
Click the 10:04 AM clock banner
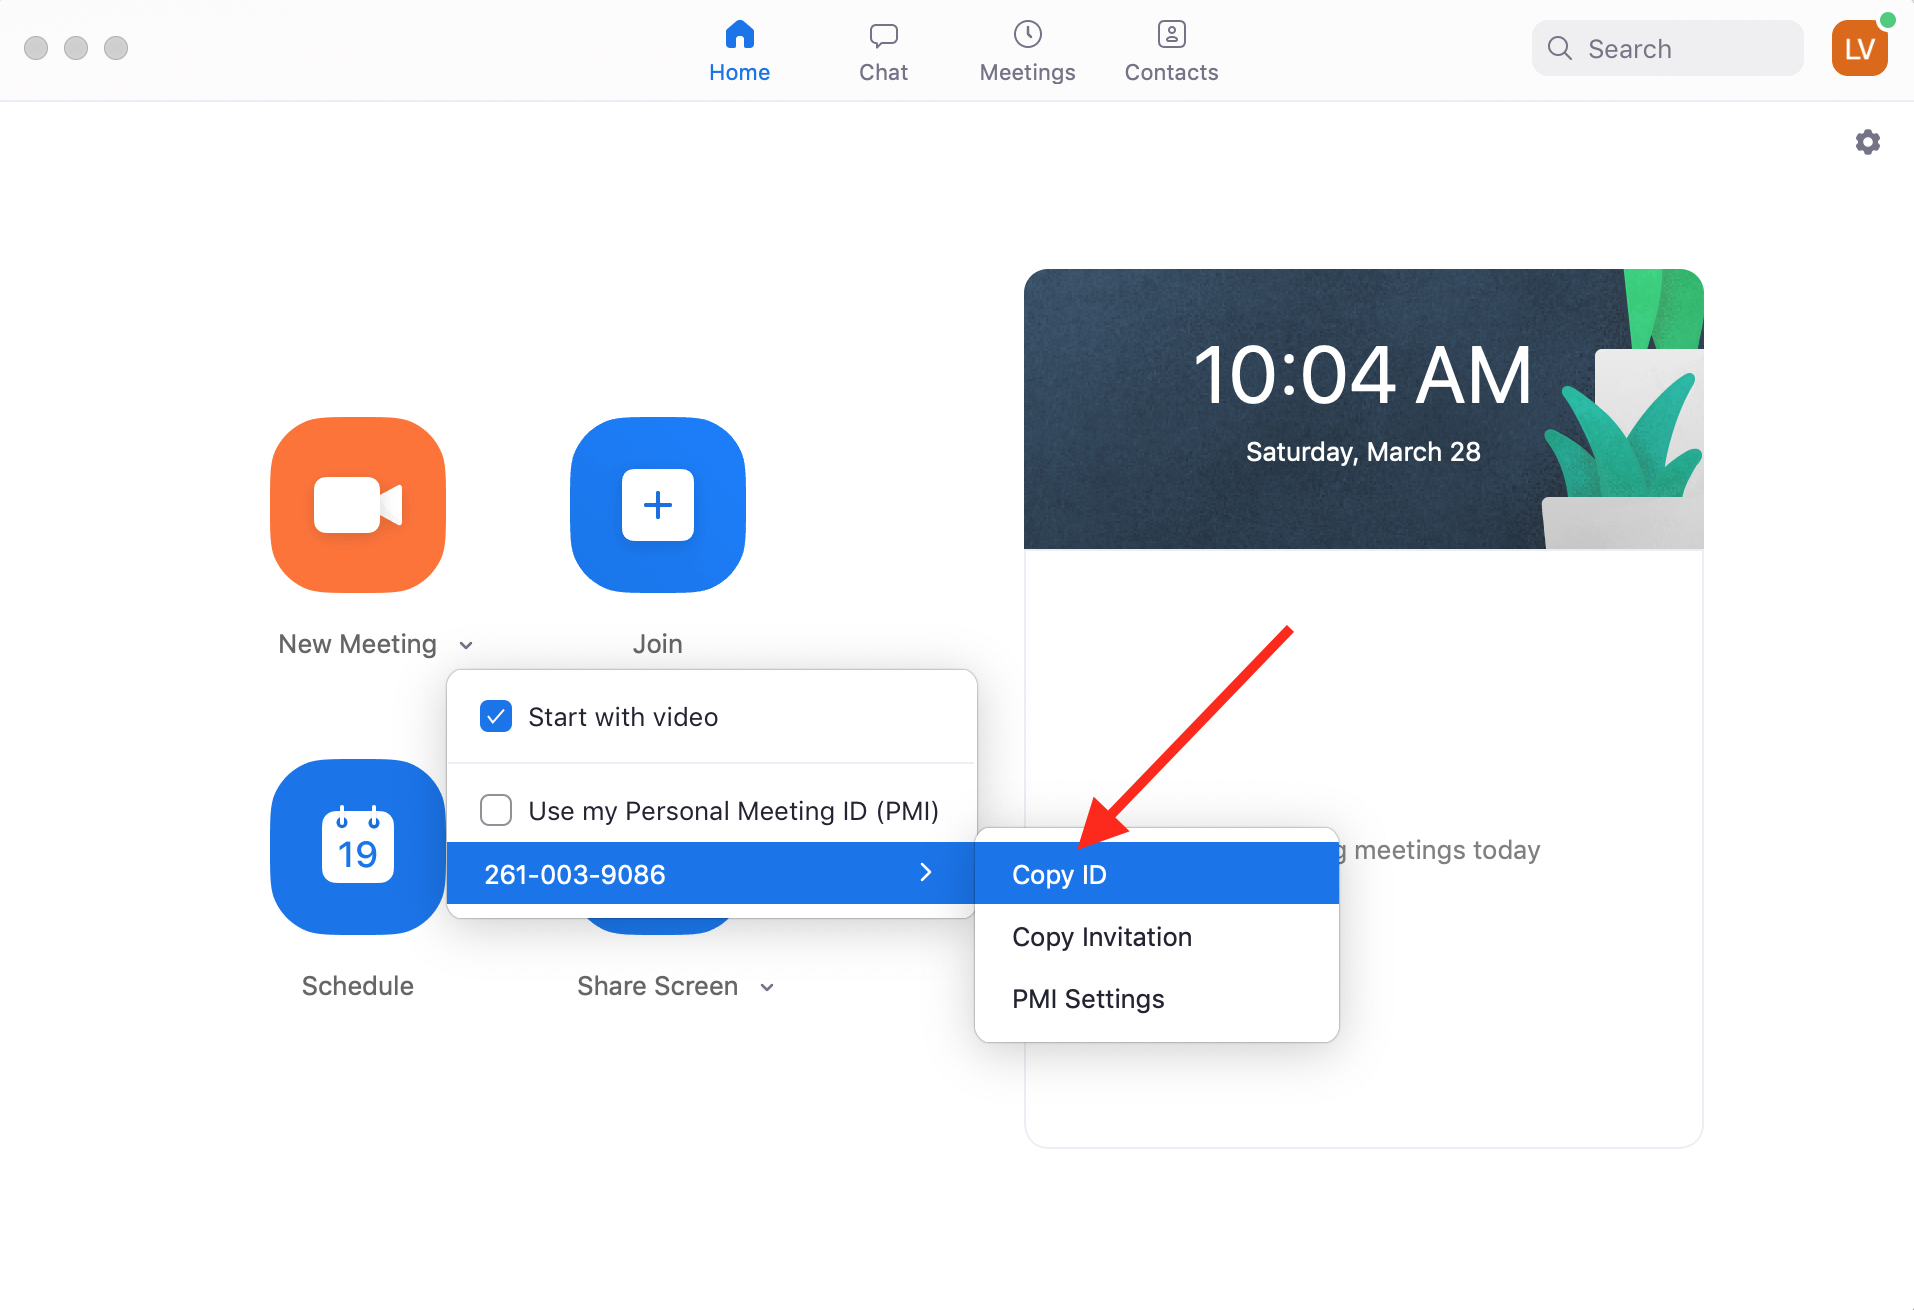1363,409
